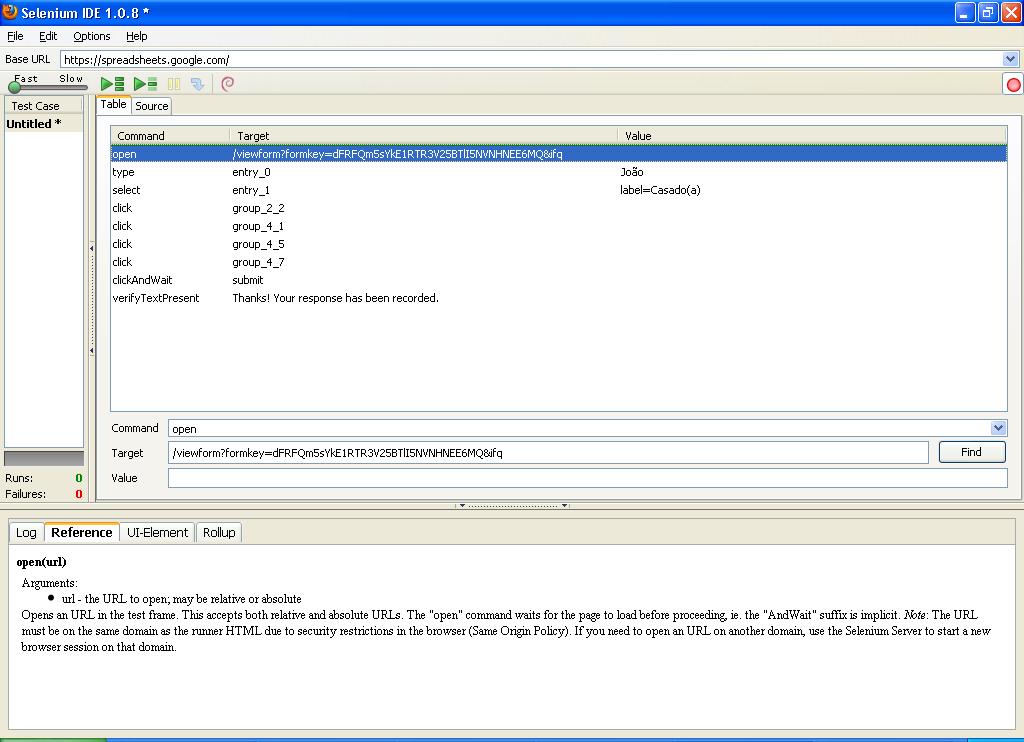
Task: Select the Untitled test case
Action: tap(44, 123)
